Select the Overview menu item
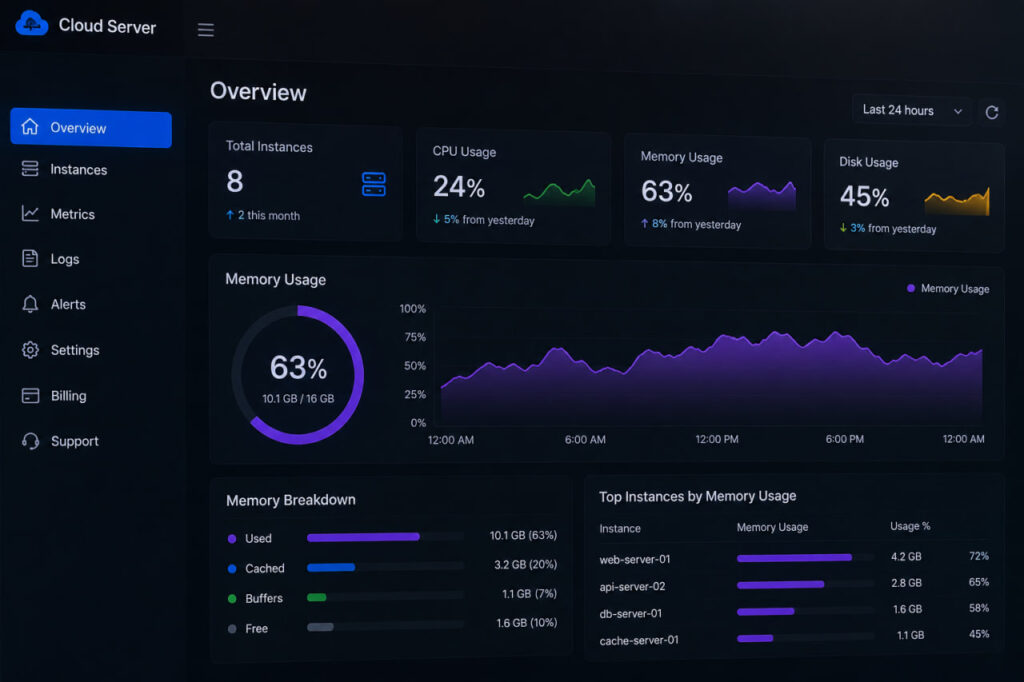Image resolution: width=1024 pixels, height=682 pixels. (x=91, y=128)
